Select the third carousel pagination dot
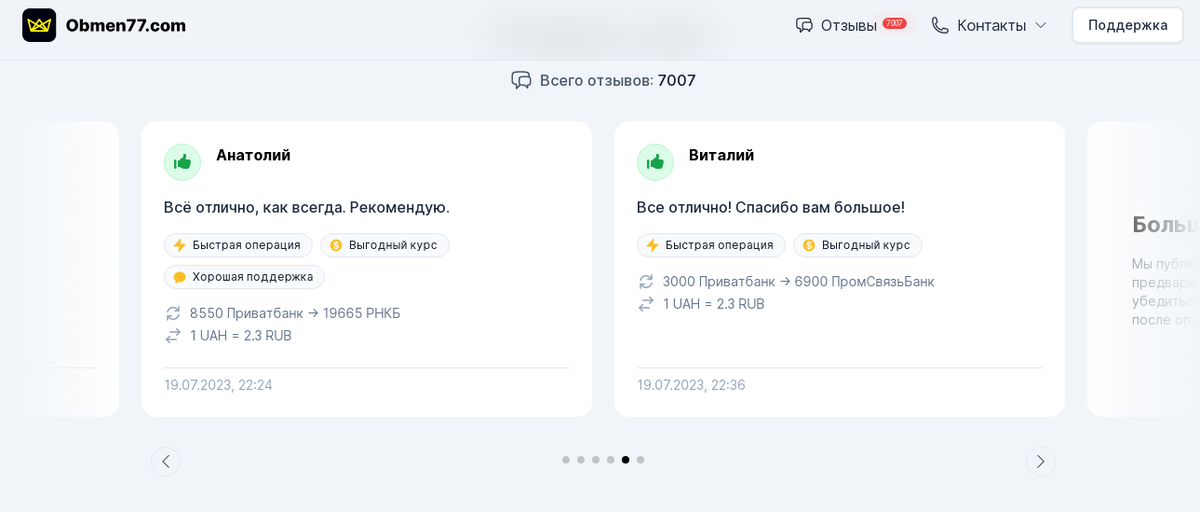Image resolution: width=1200 pixels, height=512 pixels. (596, 460)
